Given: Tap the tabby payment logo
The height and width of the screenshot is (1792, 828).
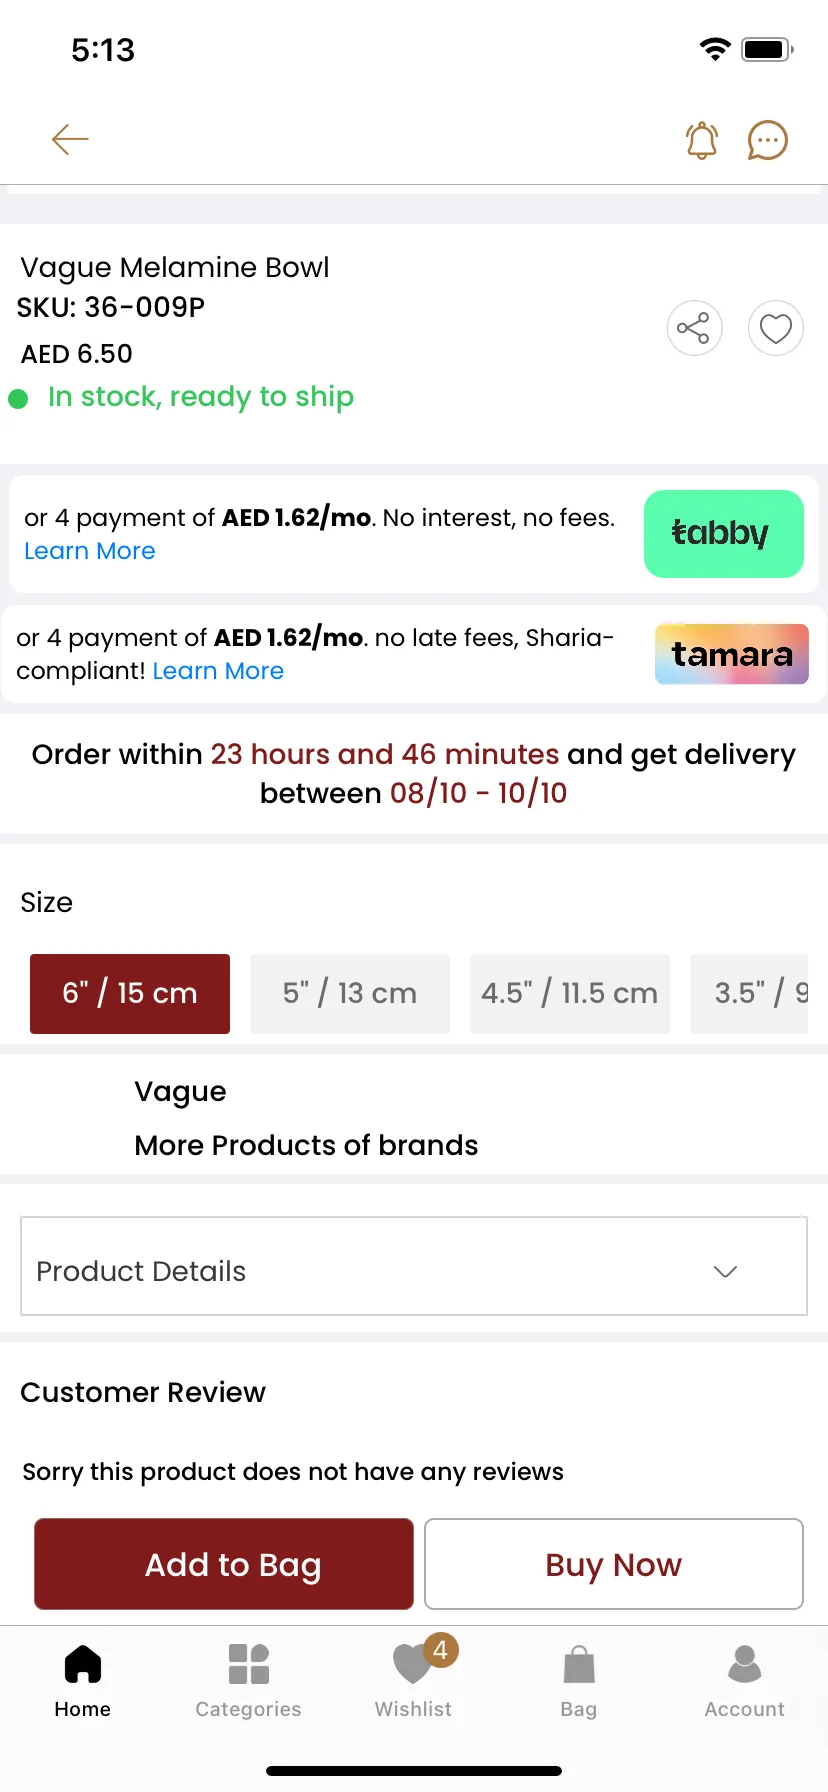Looking at the screenshot, I should [724, 534].
